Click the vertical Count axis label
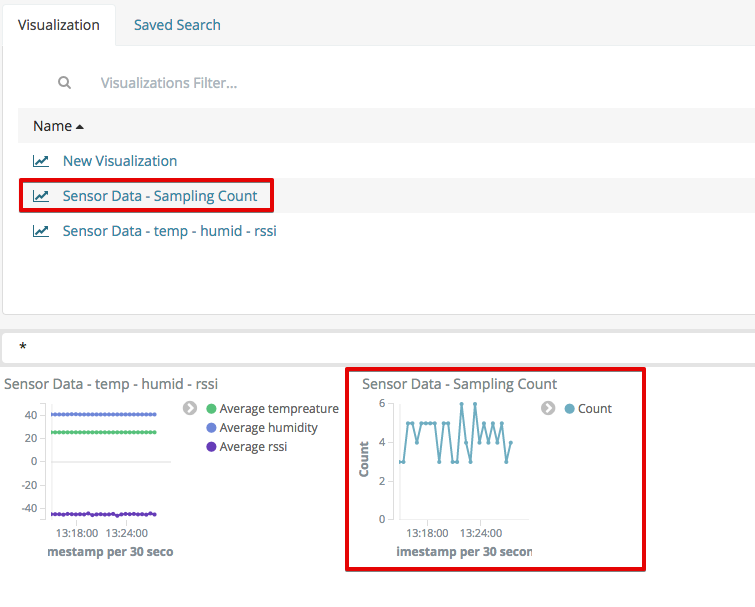The height and width of the screenshot is (607, 755). pos(364,459)
